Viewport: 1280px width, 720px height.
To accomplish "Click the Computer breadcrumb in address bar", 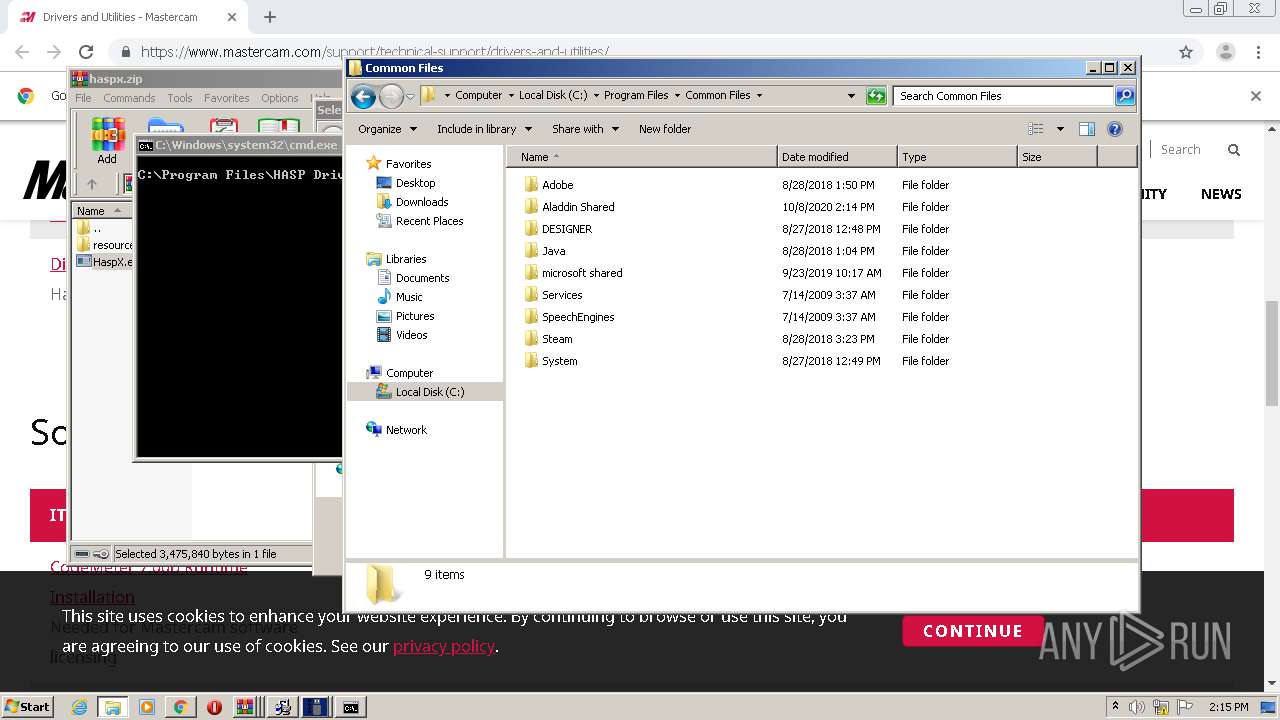I will coord(478,96).
